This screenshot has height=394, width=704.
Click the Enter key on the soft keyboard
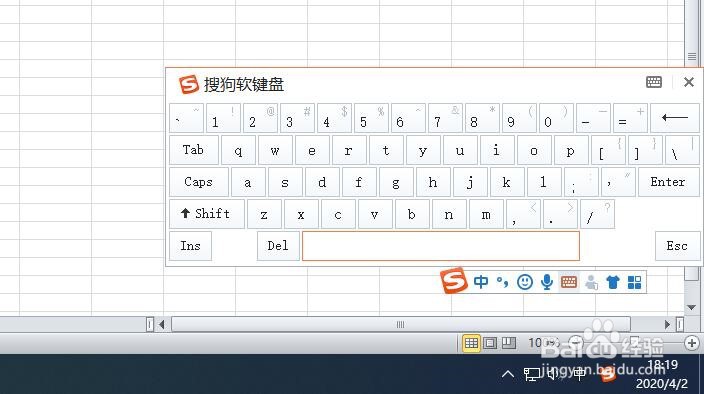[669, 182]
